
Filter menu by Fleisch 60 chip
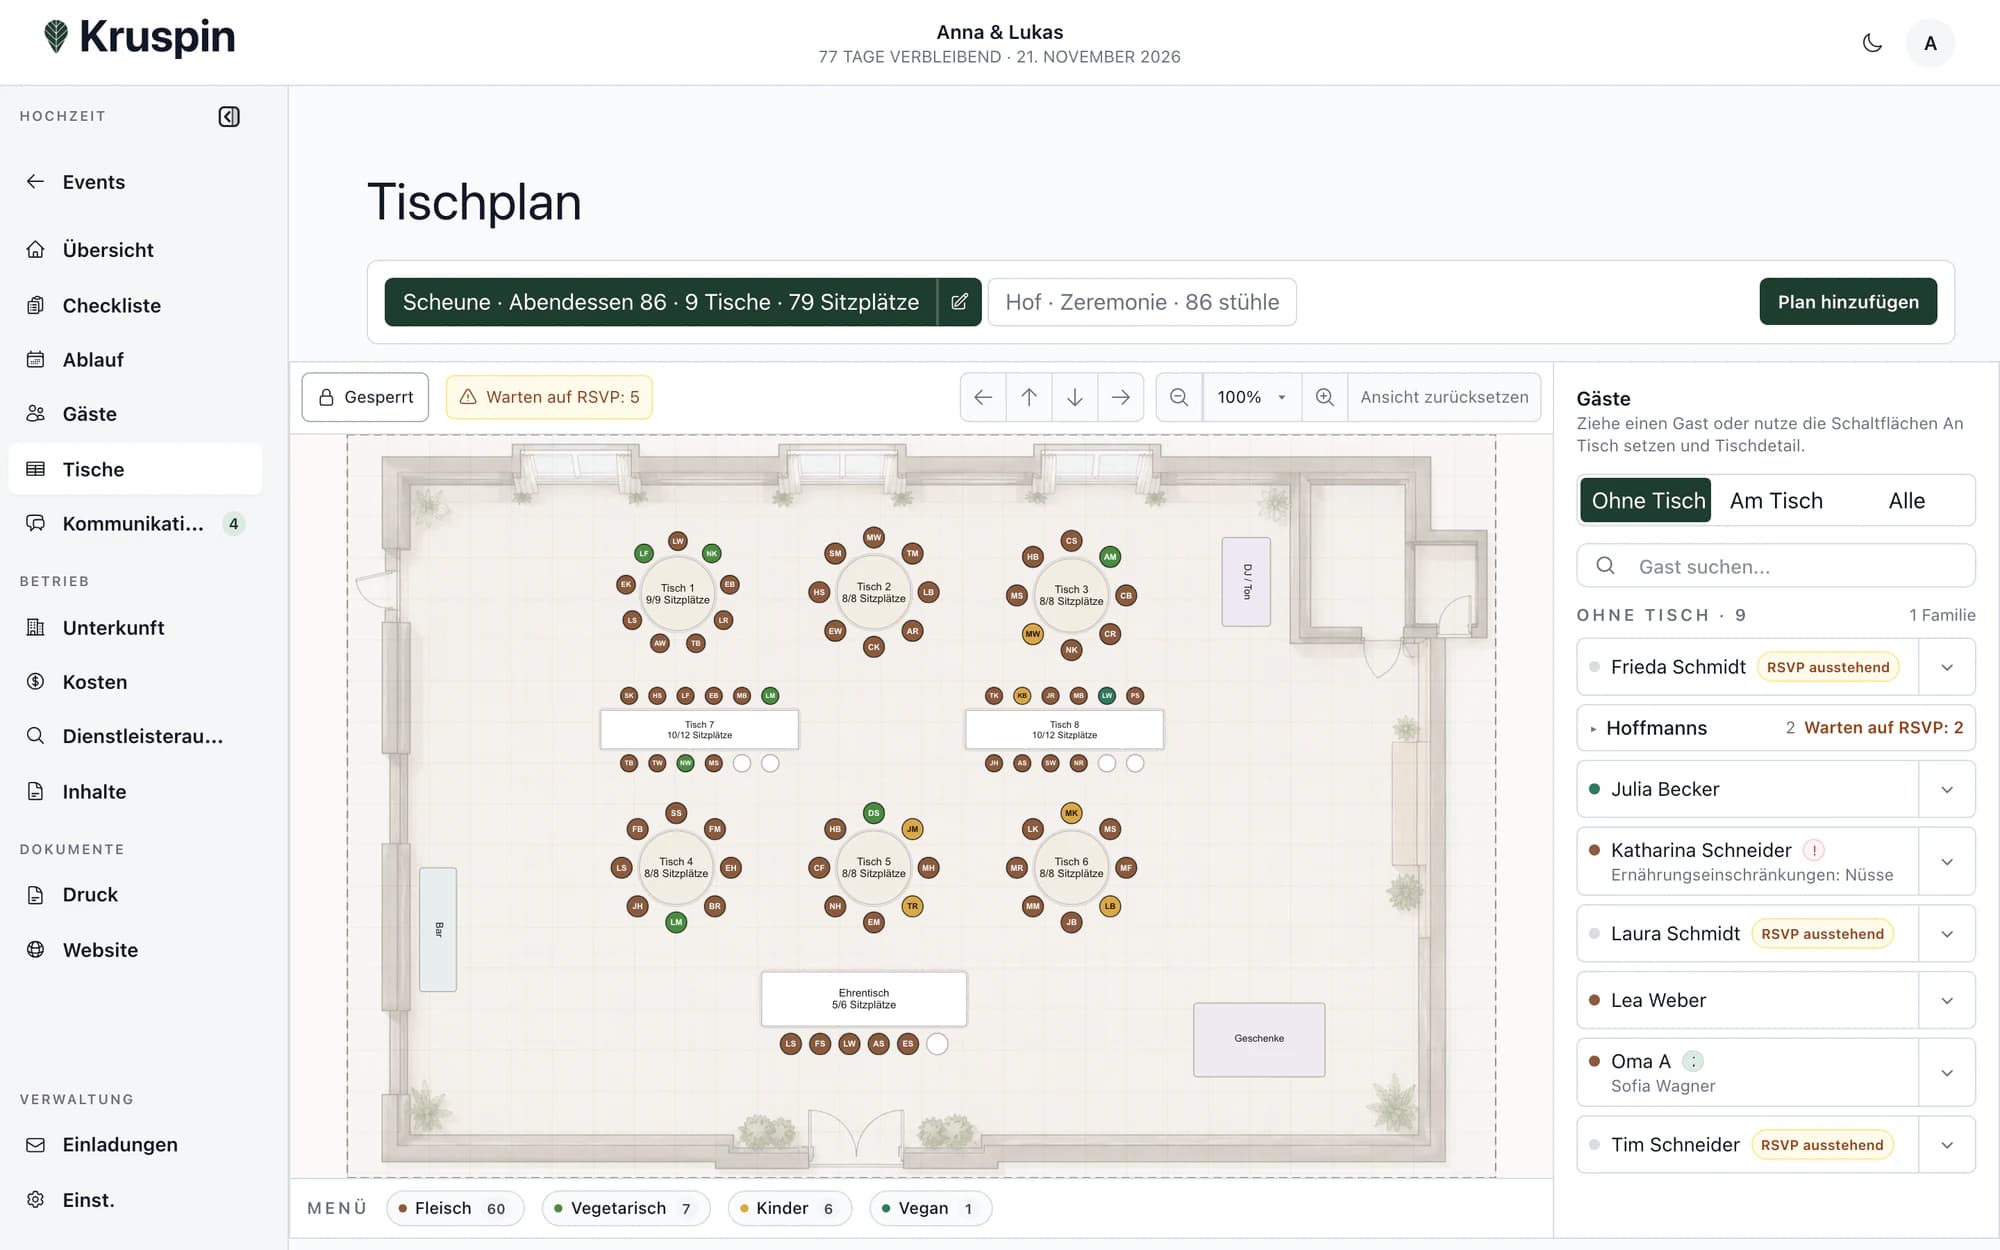pos(455,1208)
